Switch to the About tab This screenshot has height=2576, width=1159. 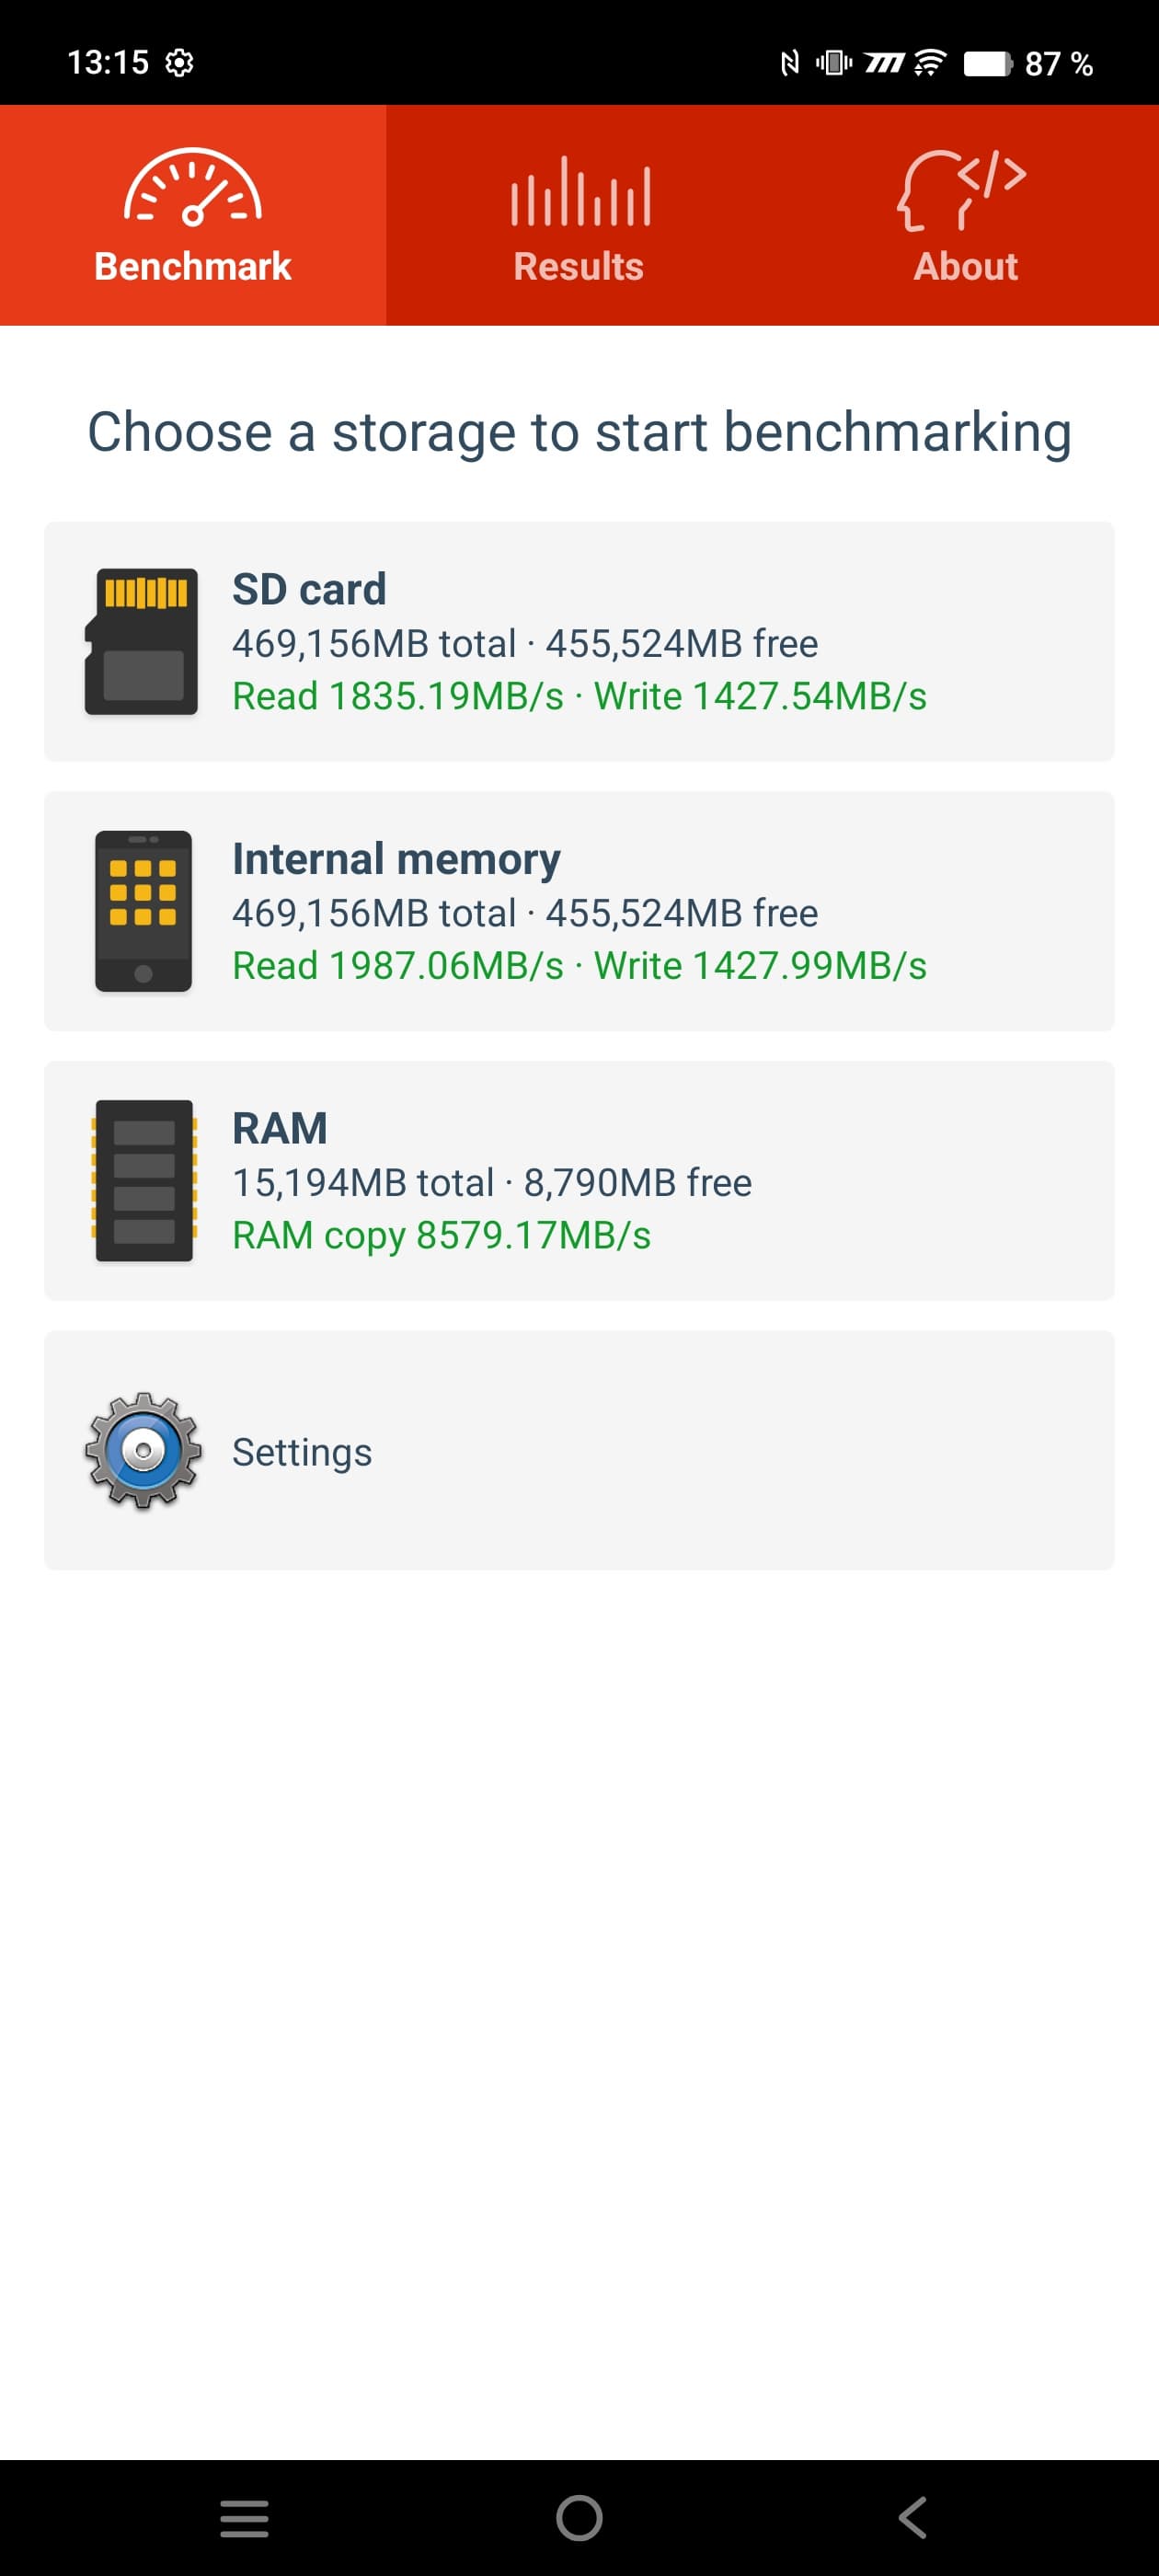(x=965, y=266)
